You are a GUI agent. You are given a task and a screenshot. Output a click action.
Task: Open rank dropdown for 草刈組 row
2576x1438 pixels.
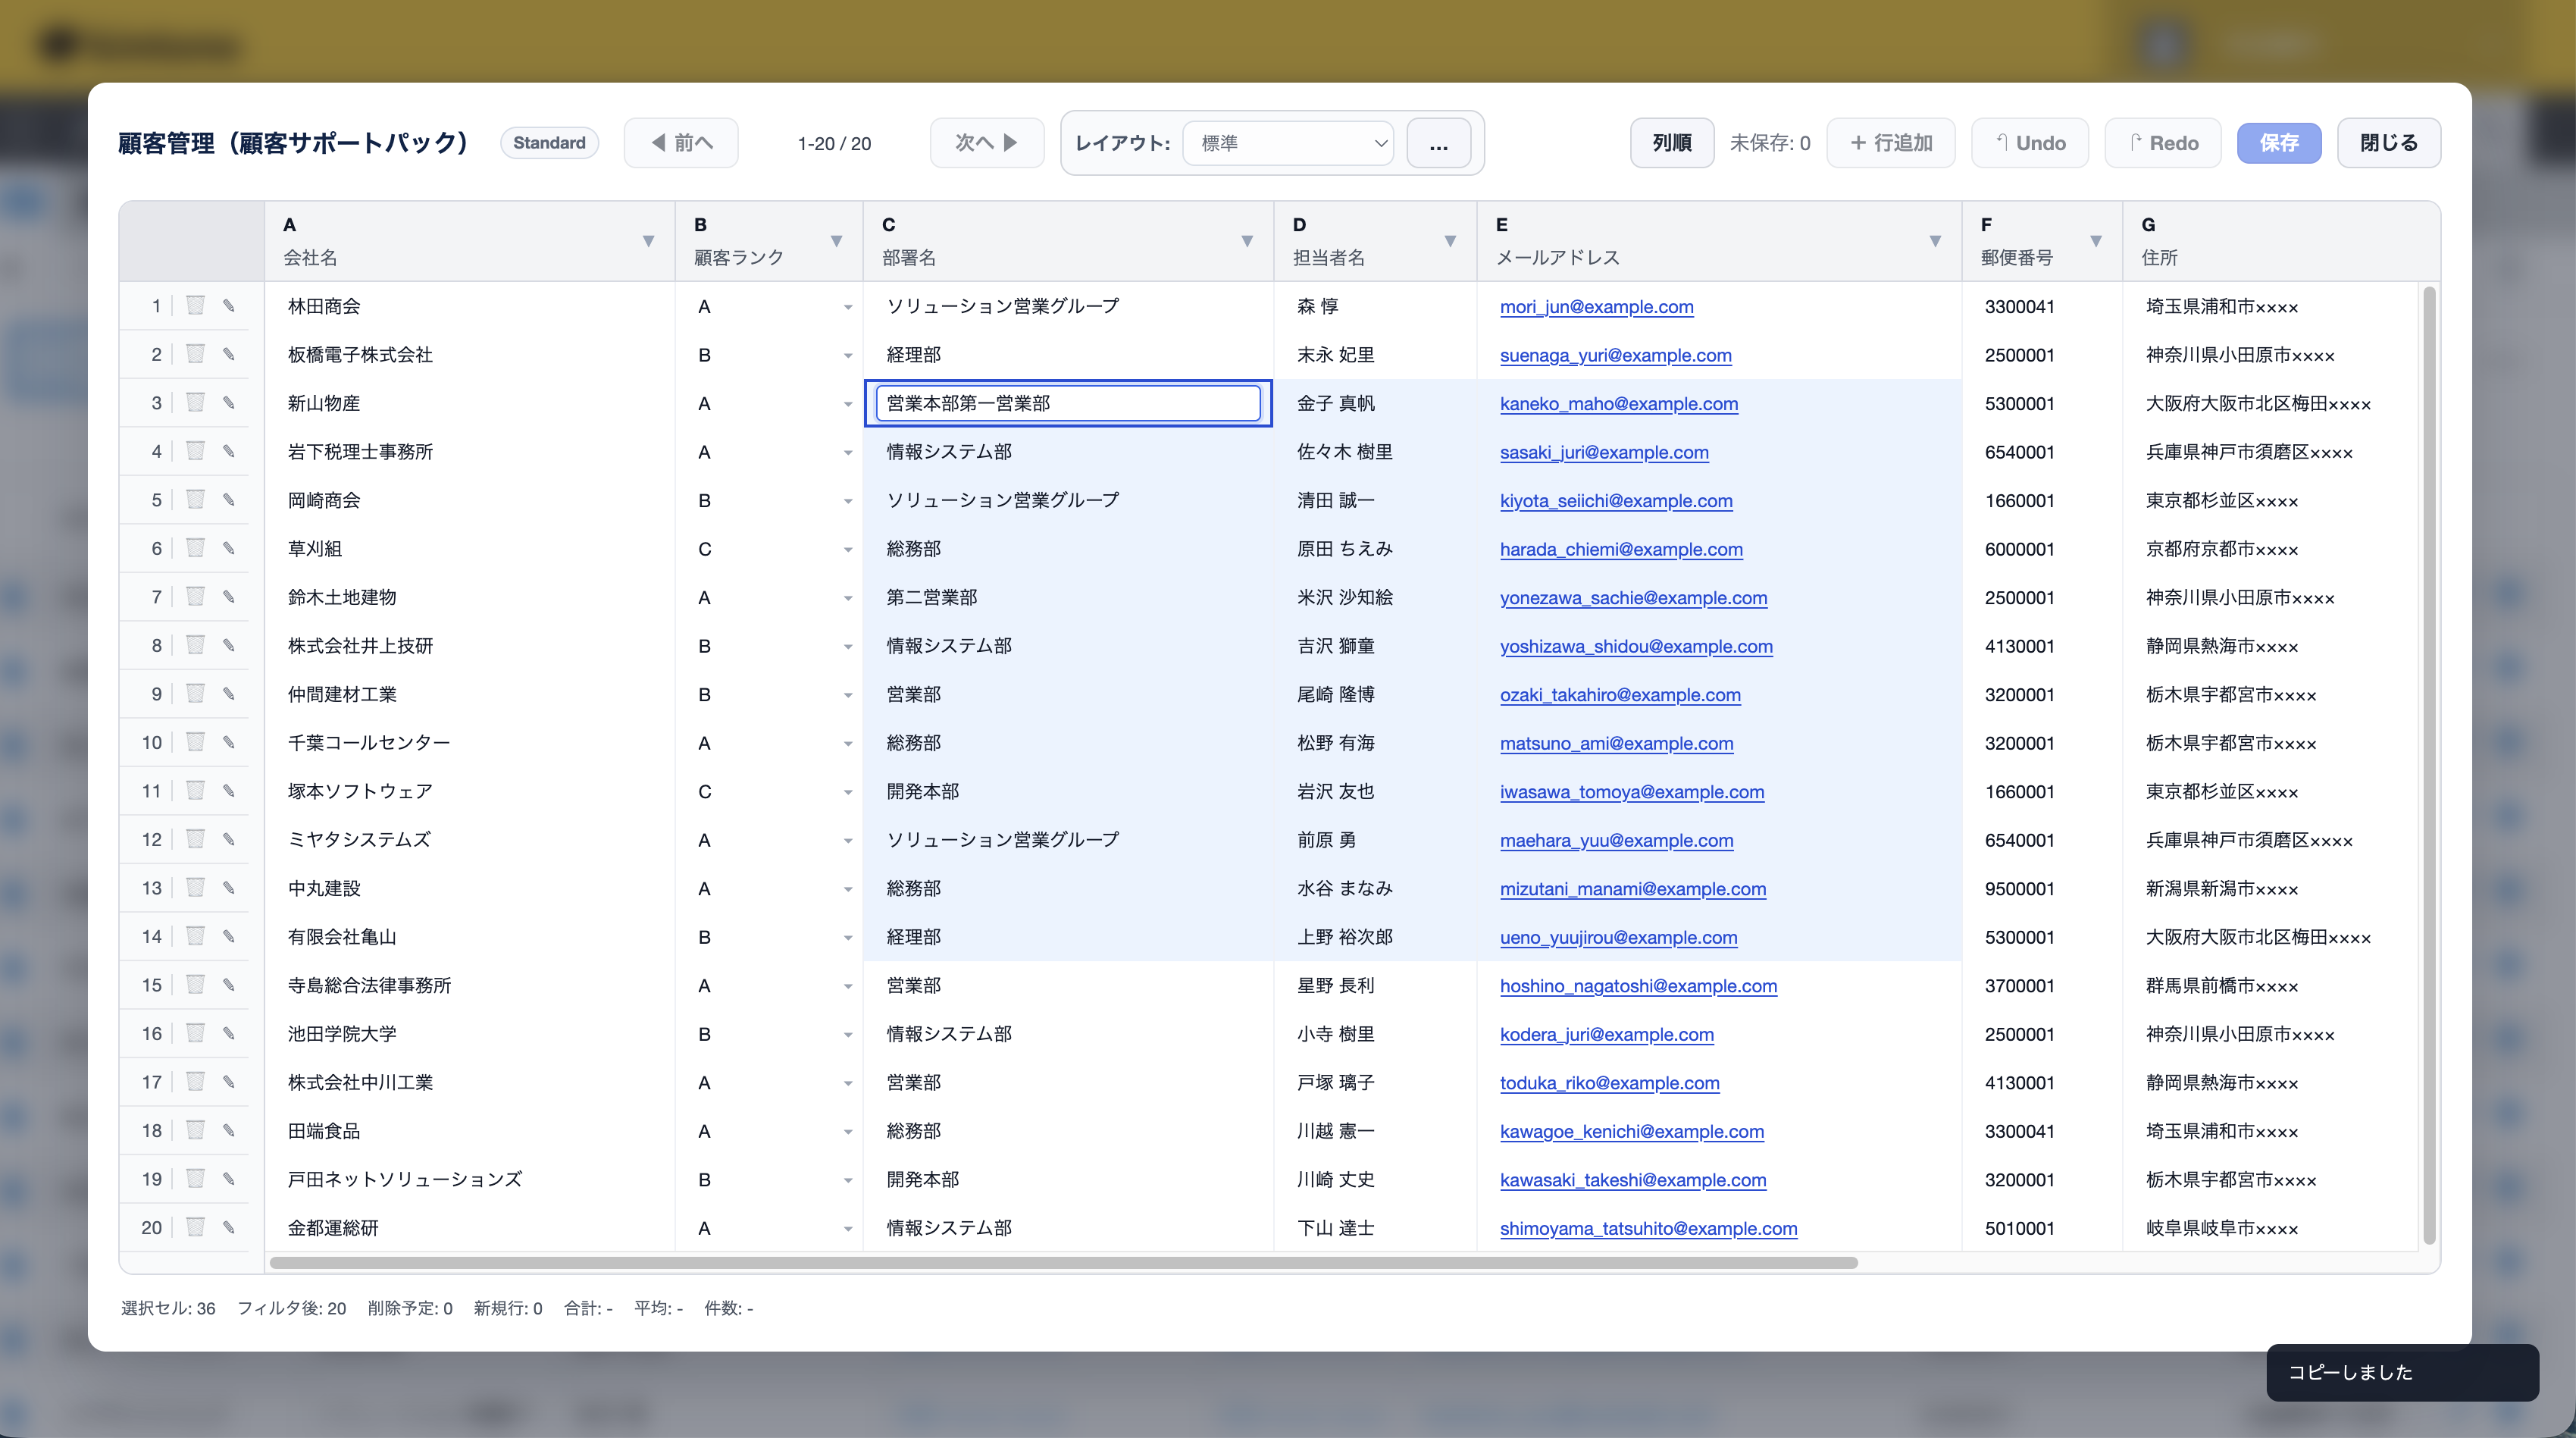(x=847, y=549)
